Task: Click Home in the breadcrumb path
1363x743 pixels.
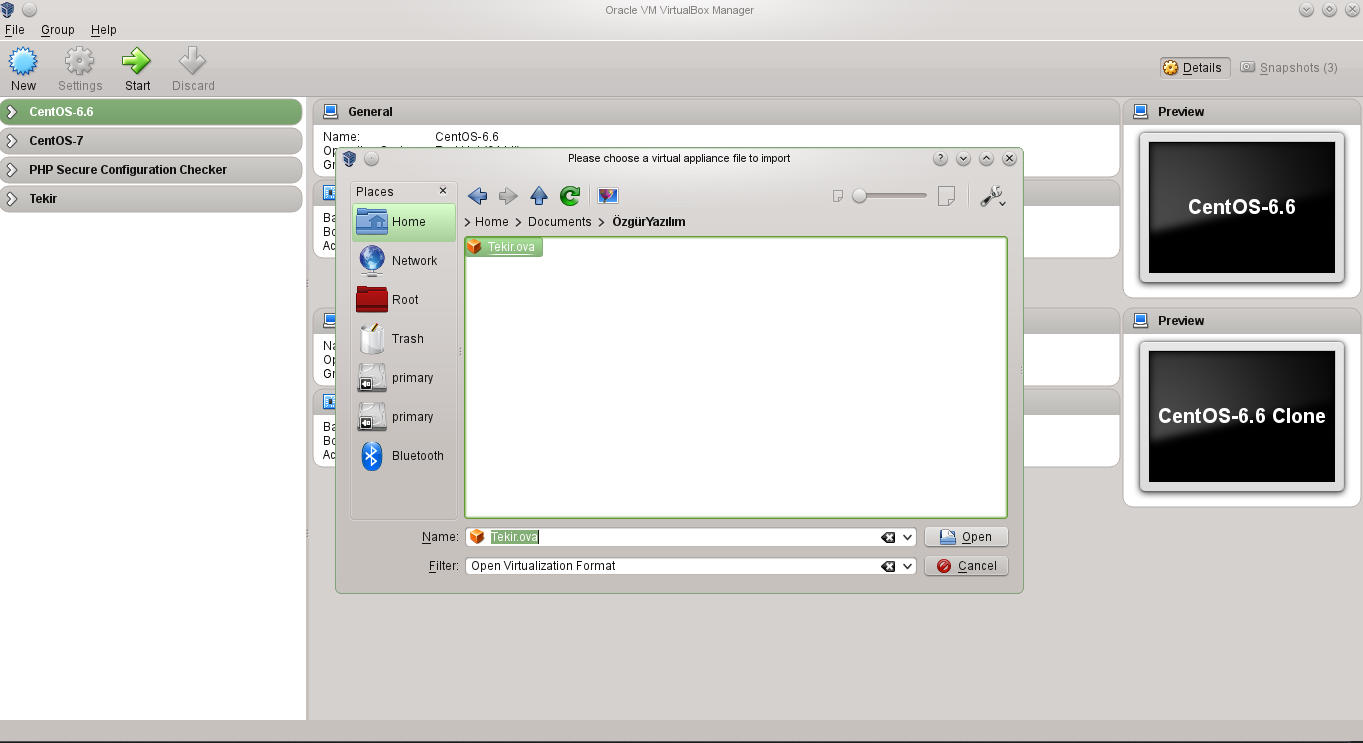Action: pyautogui.click(x=492, y=222)
